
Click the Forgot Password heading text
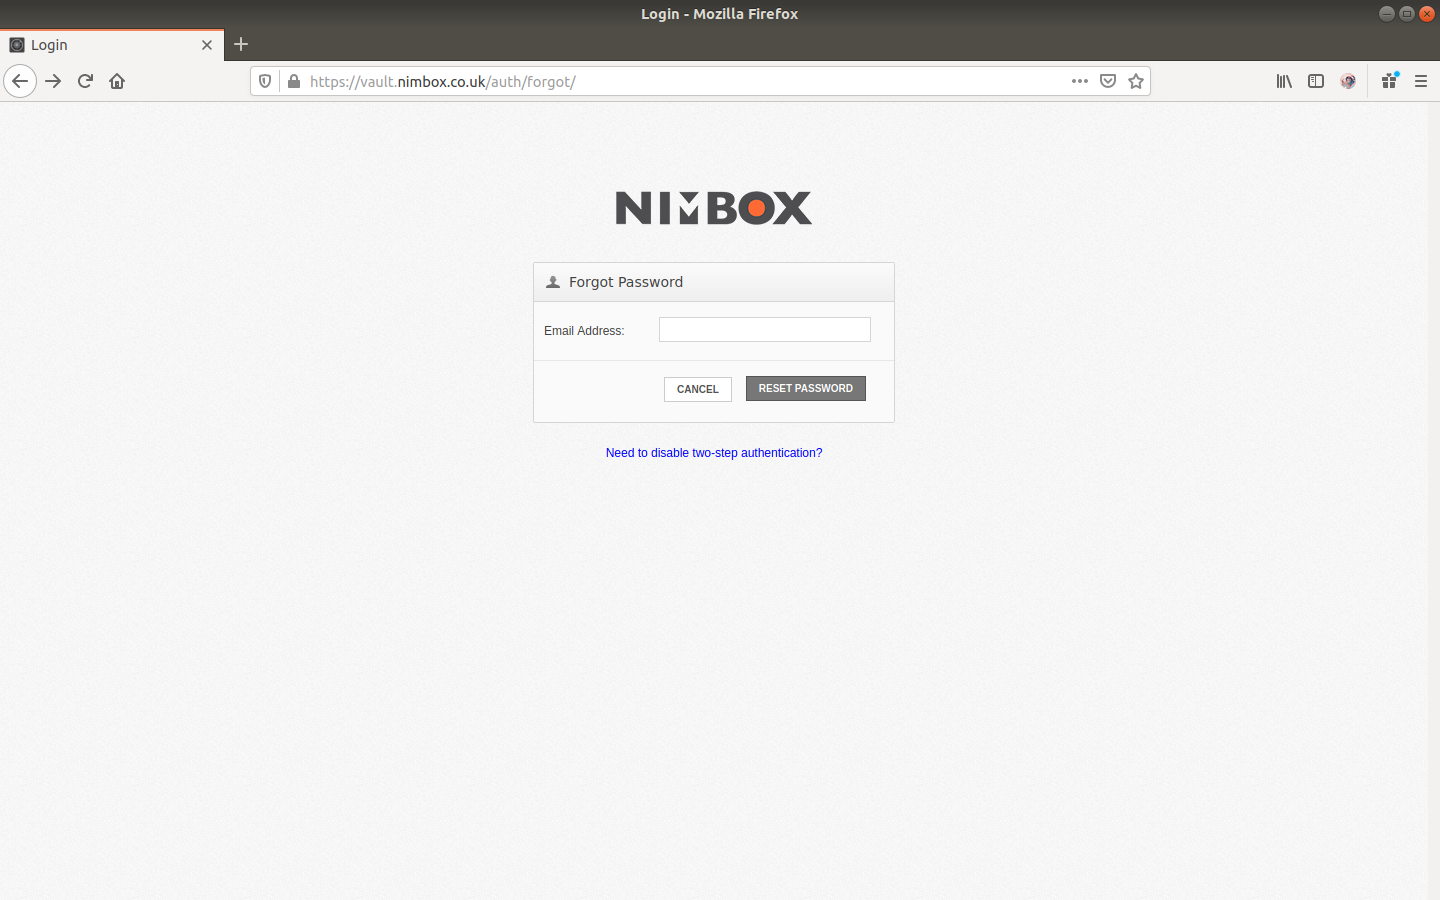pyautogui.click(x=626, y=282)
